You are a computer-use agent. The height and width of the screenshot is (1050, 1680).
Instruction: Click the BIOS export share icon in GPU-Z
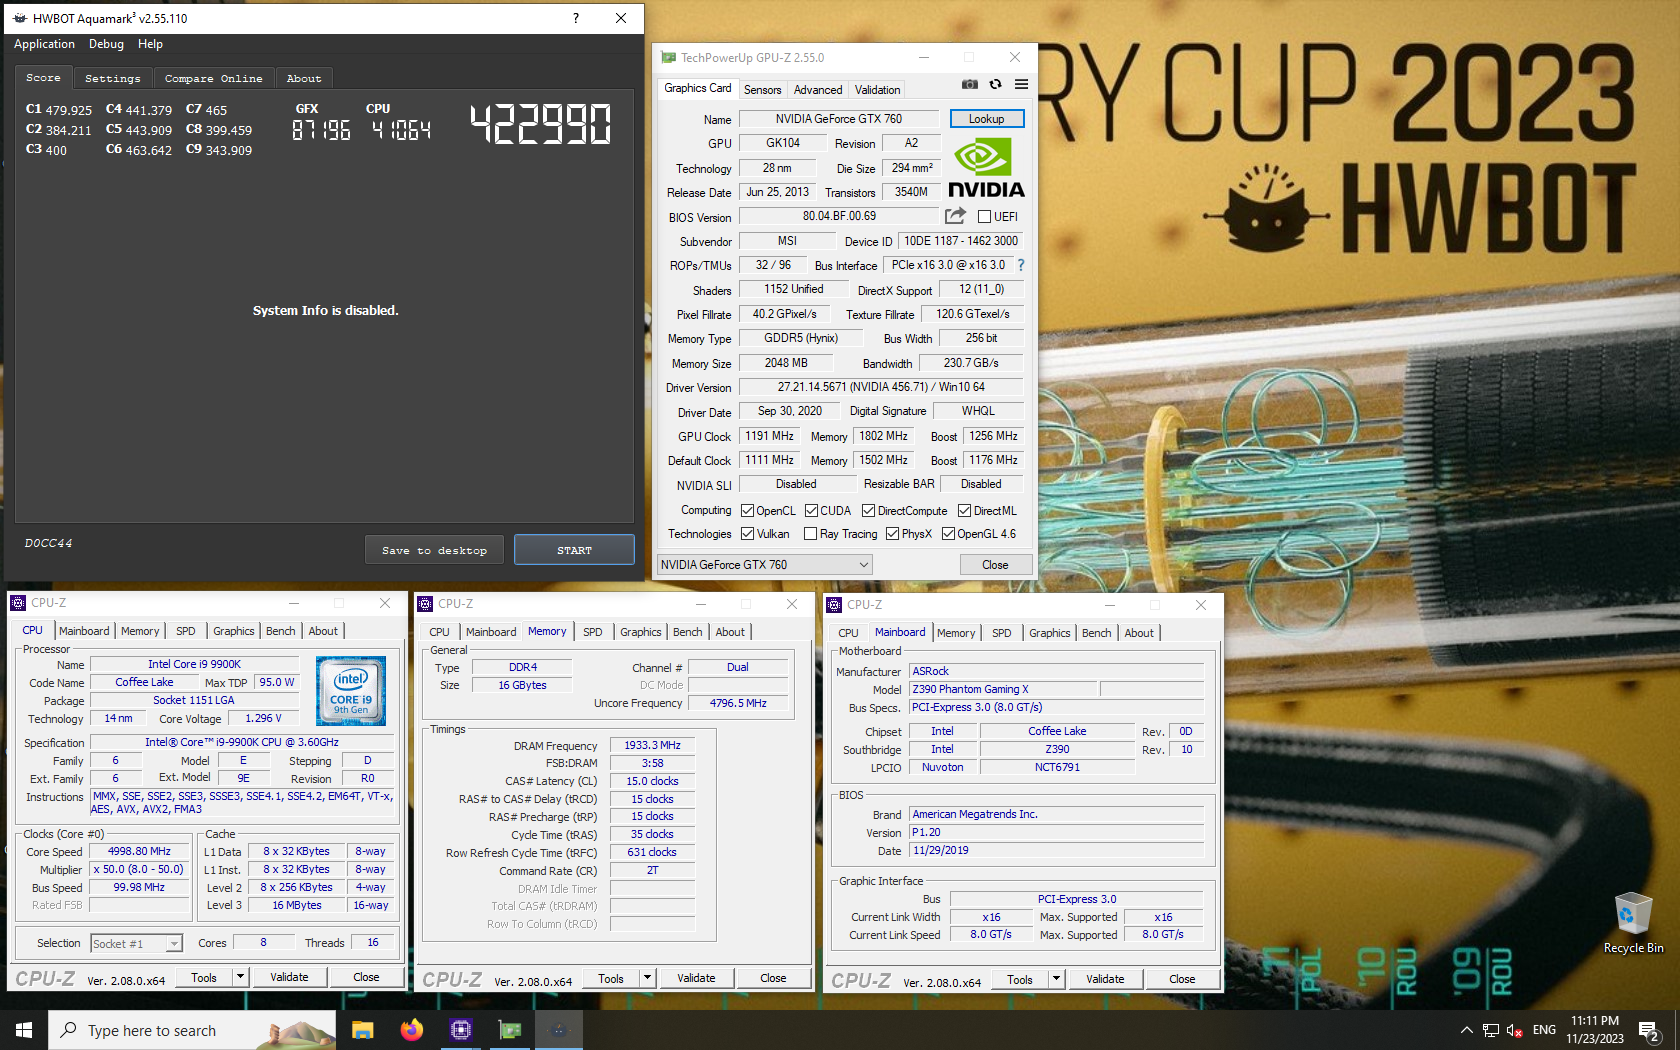coord(955,216)
